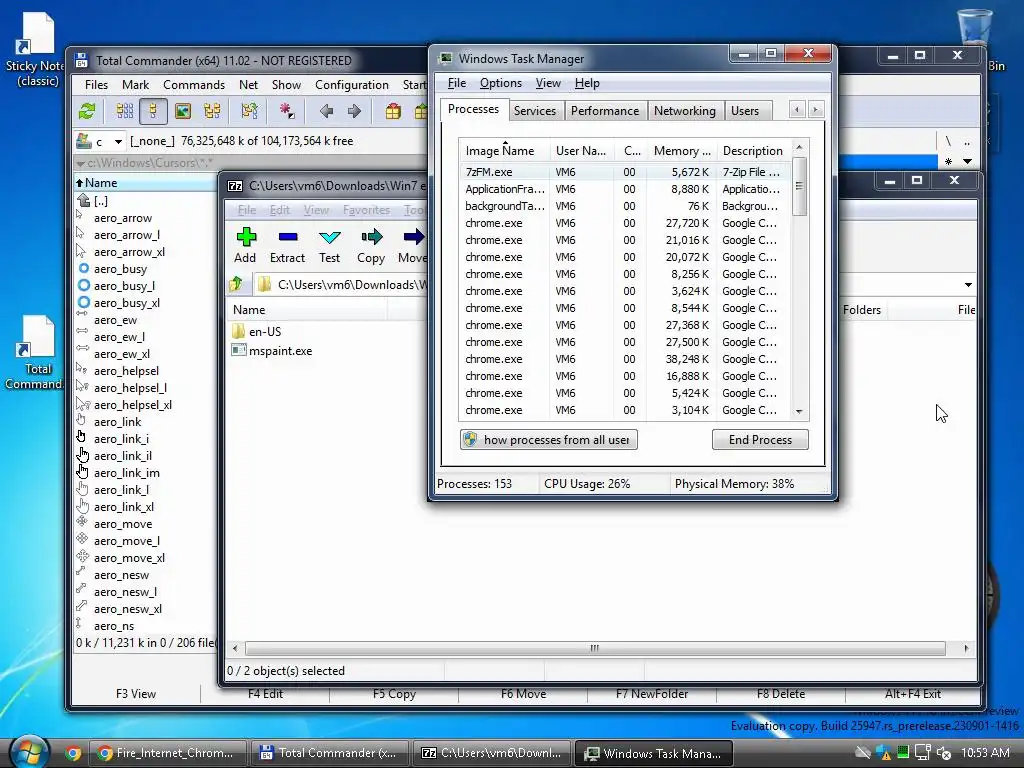Click the asterisk directory hotlist button in Total Commander
The height and width of the screenshot is (768, 1024).
pyautogui.click(x=948, y=161)
